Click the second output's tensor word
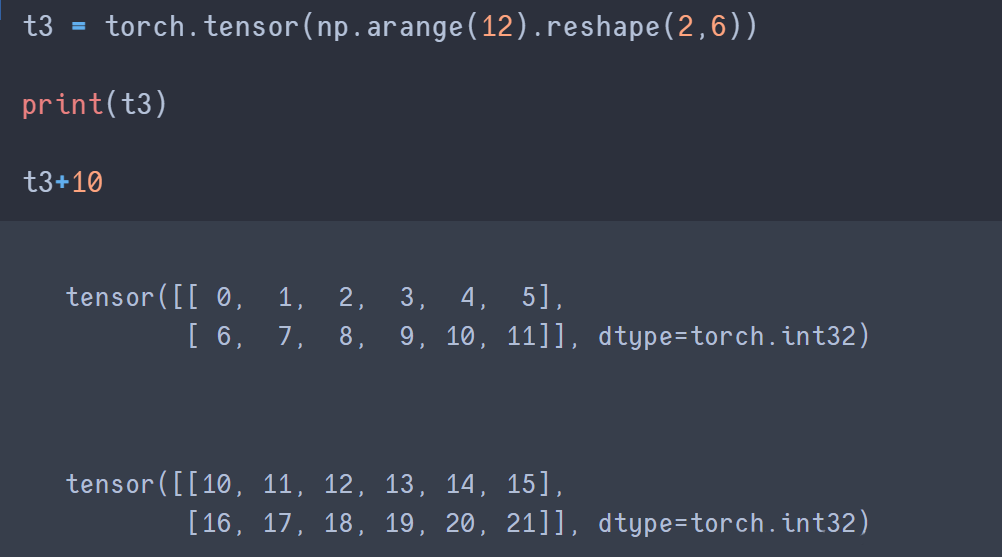 (110, 484)
